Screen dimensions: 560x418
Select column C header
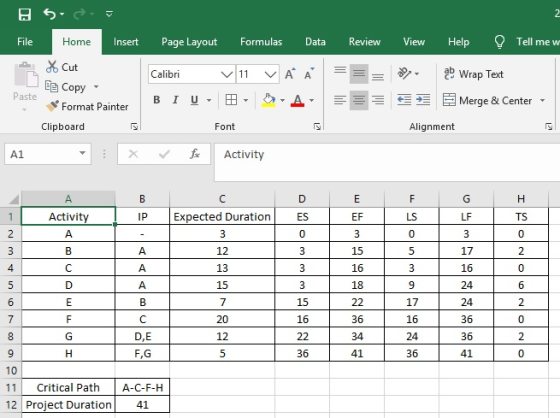click(x=222, y=199)
